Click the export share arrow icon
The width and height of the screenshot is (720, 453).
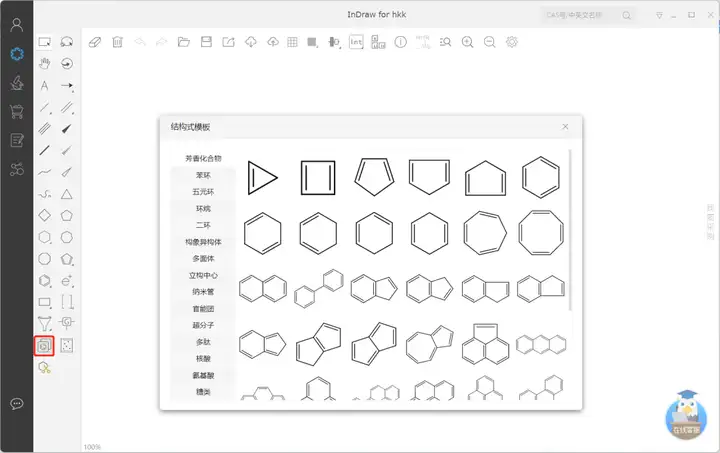pos(228,42)
